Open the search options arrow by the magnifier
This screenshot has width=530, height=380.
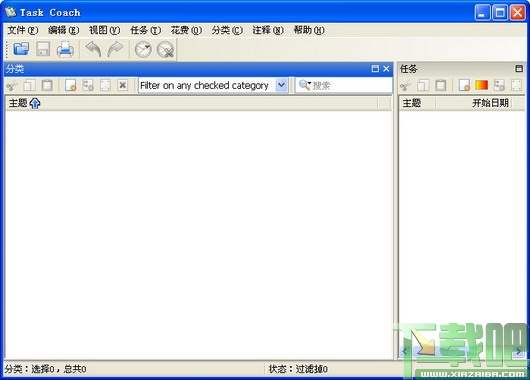click(x=309, y=83)
